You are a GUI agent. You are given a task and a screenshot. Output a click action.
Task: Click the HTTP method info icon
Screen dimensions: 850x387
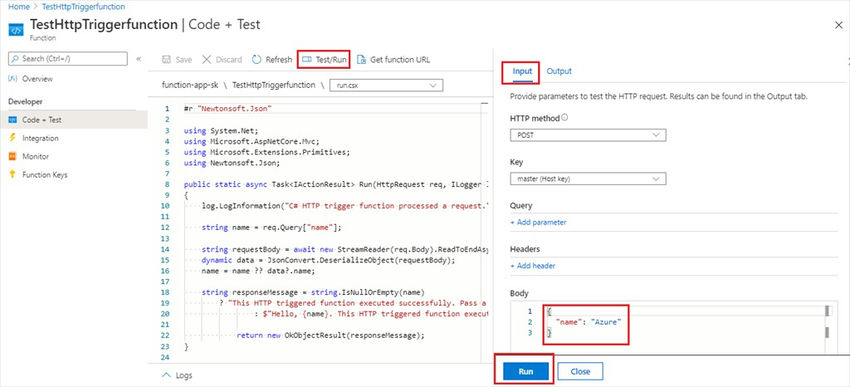pyautogui.click(x=565, y=118)
